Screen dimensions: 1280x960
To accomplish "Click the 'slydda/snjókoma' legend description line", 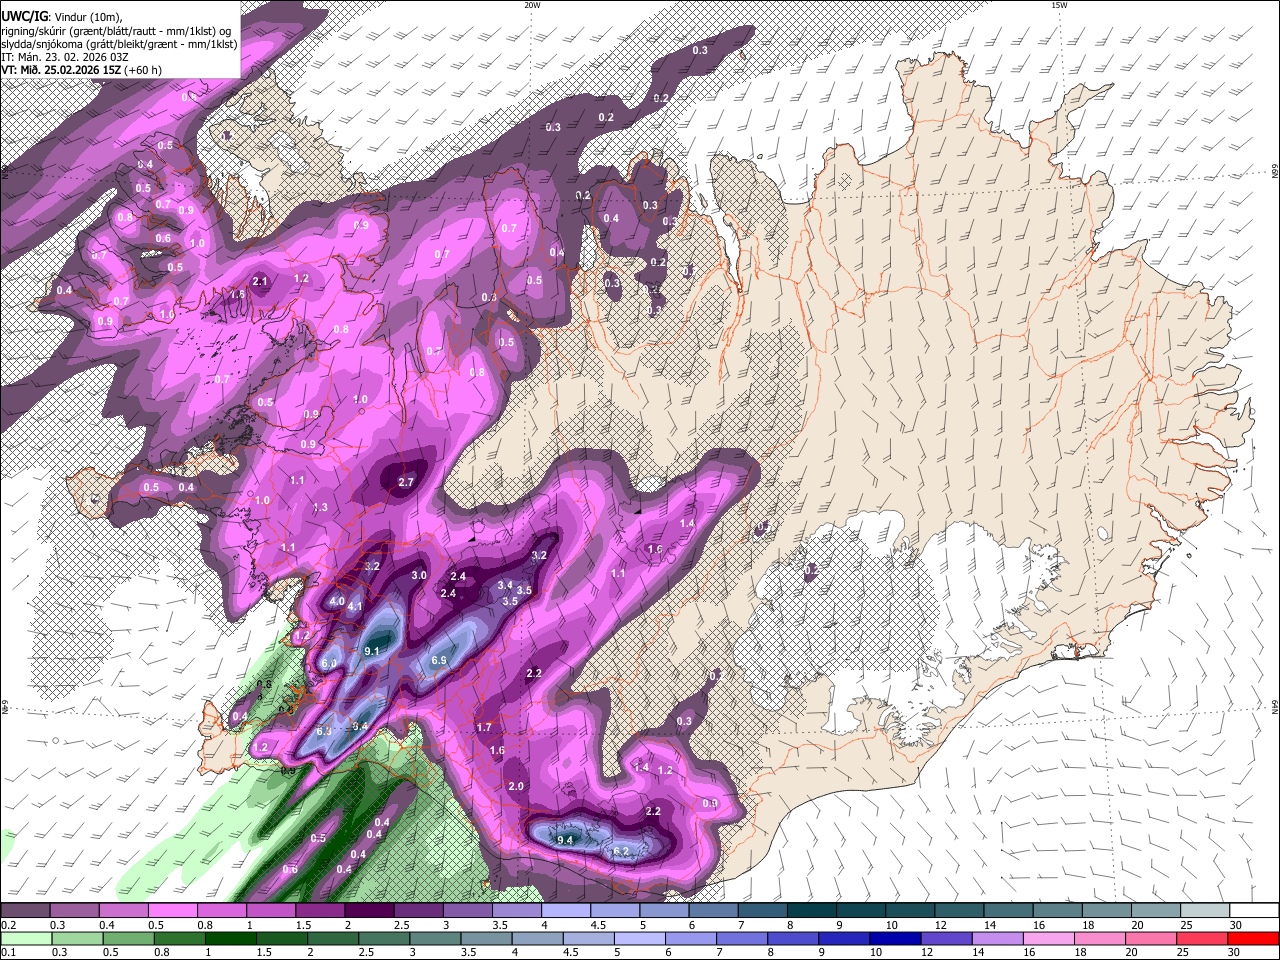I will (x=119, y=44).
